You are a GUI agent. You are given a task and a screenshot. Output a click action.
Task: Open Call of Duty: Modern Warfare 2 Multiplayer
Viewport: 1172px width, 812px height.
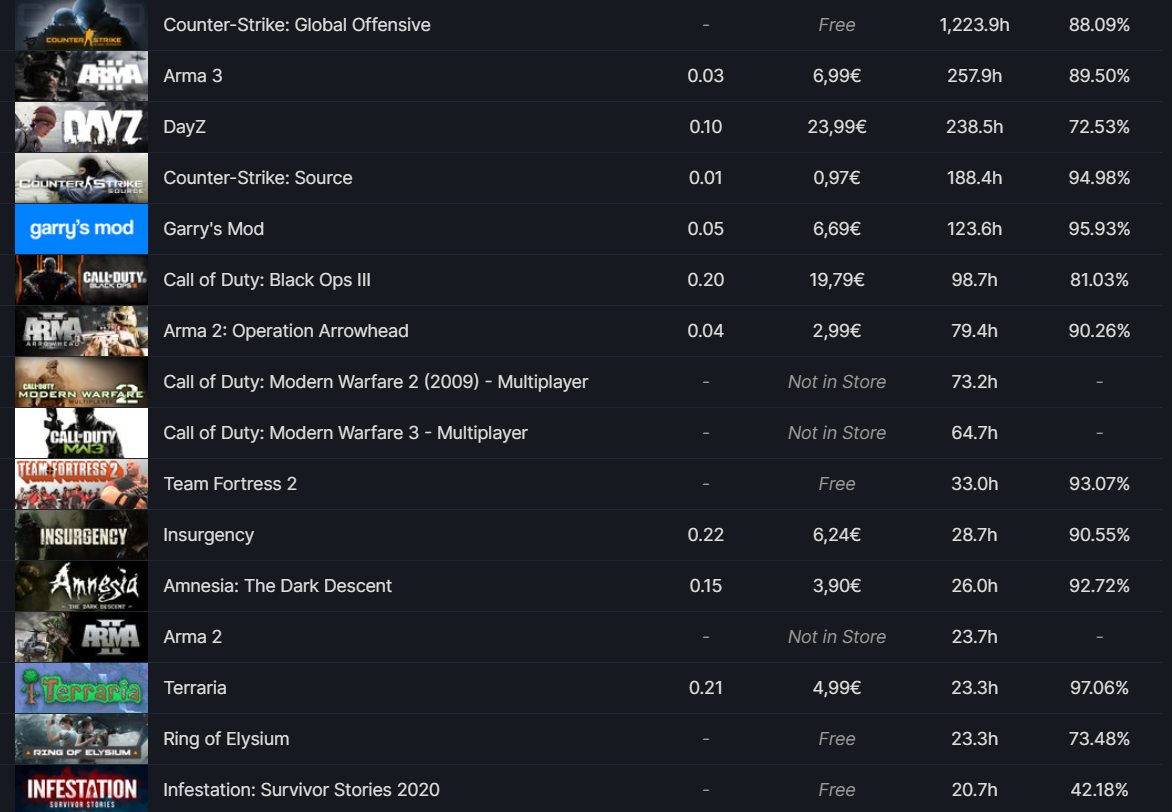(x=376, y=382)
